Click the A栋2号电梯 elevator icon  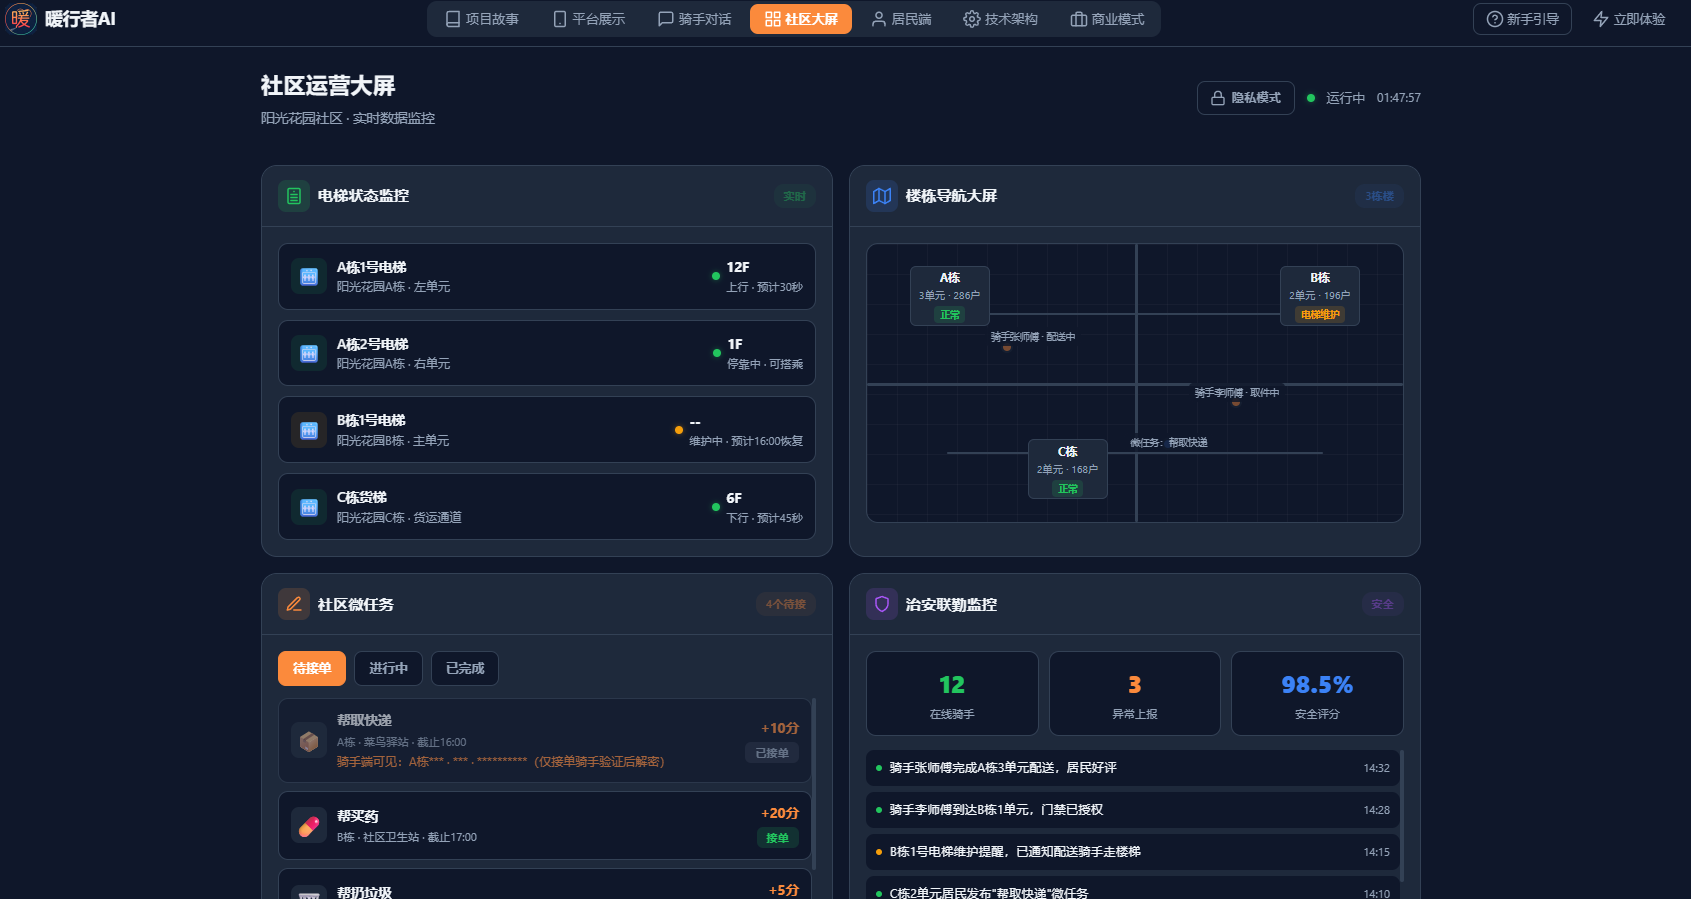pos(309,354)
